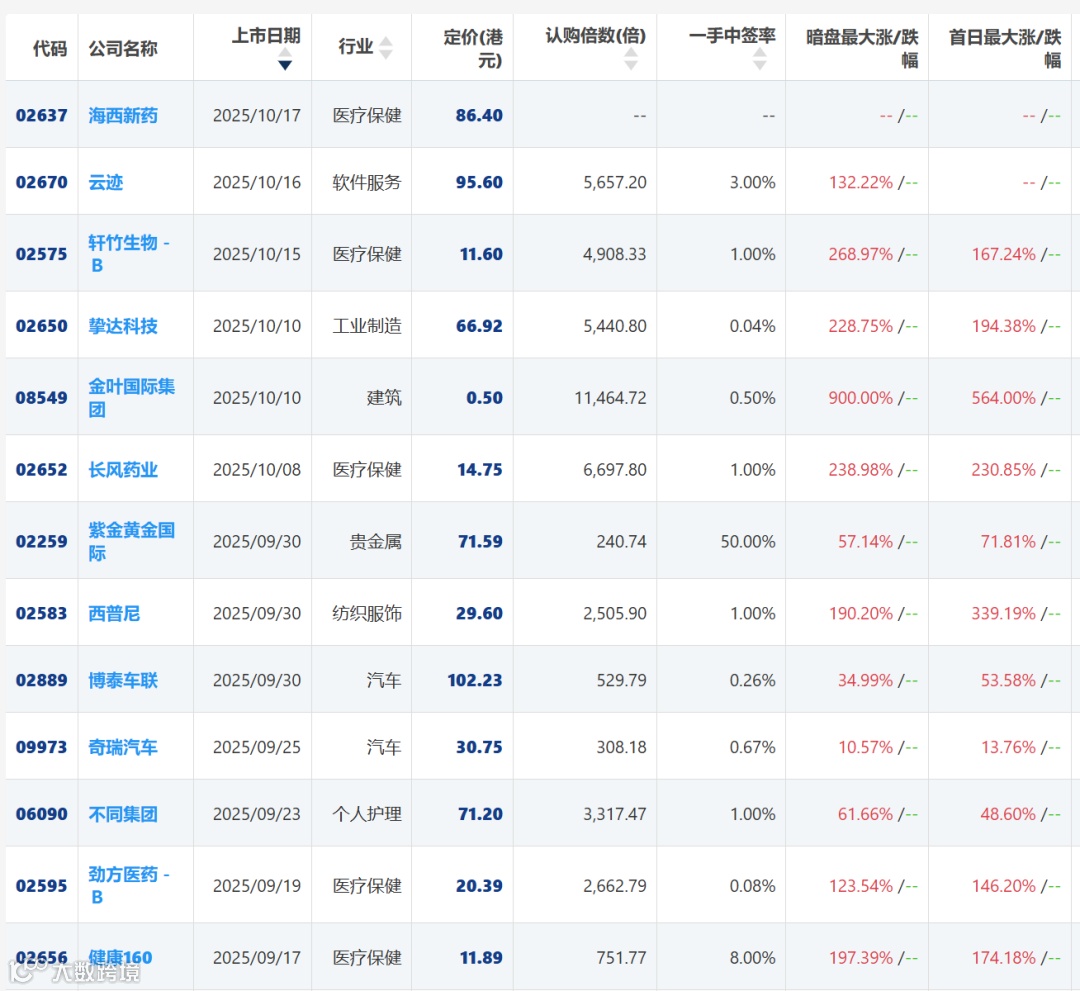
Task: Open company link 挚达科技
Action: click(x=123, y=326)
